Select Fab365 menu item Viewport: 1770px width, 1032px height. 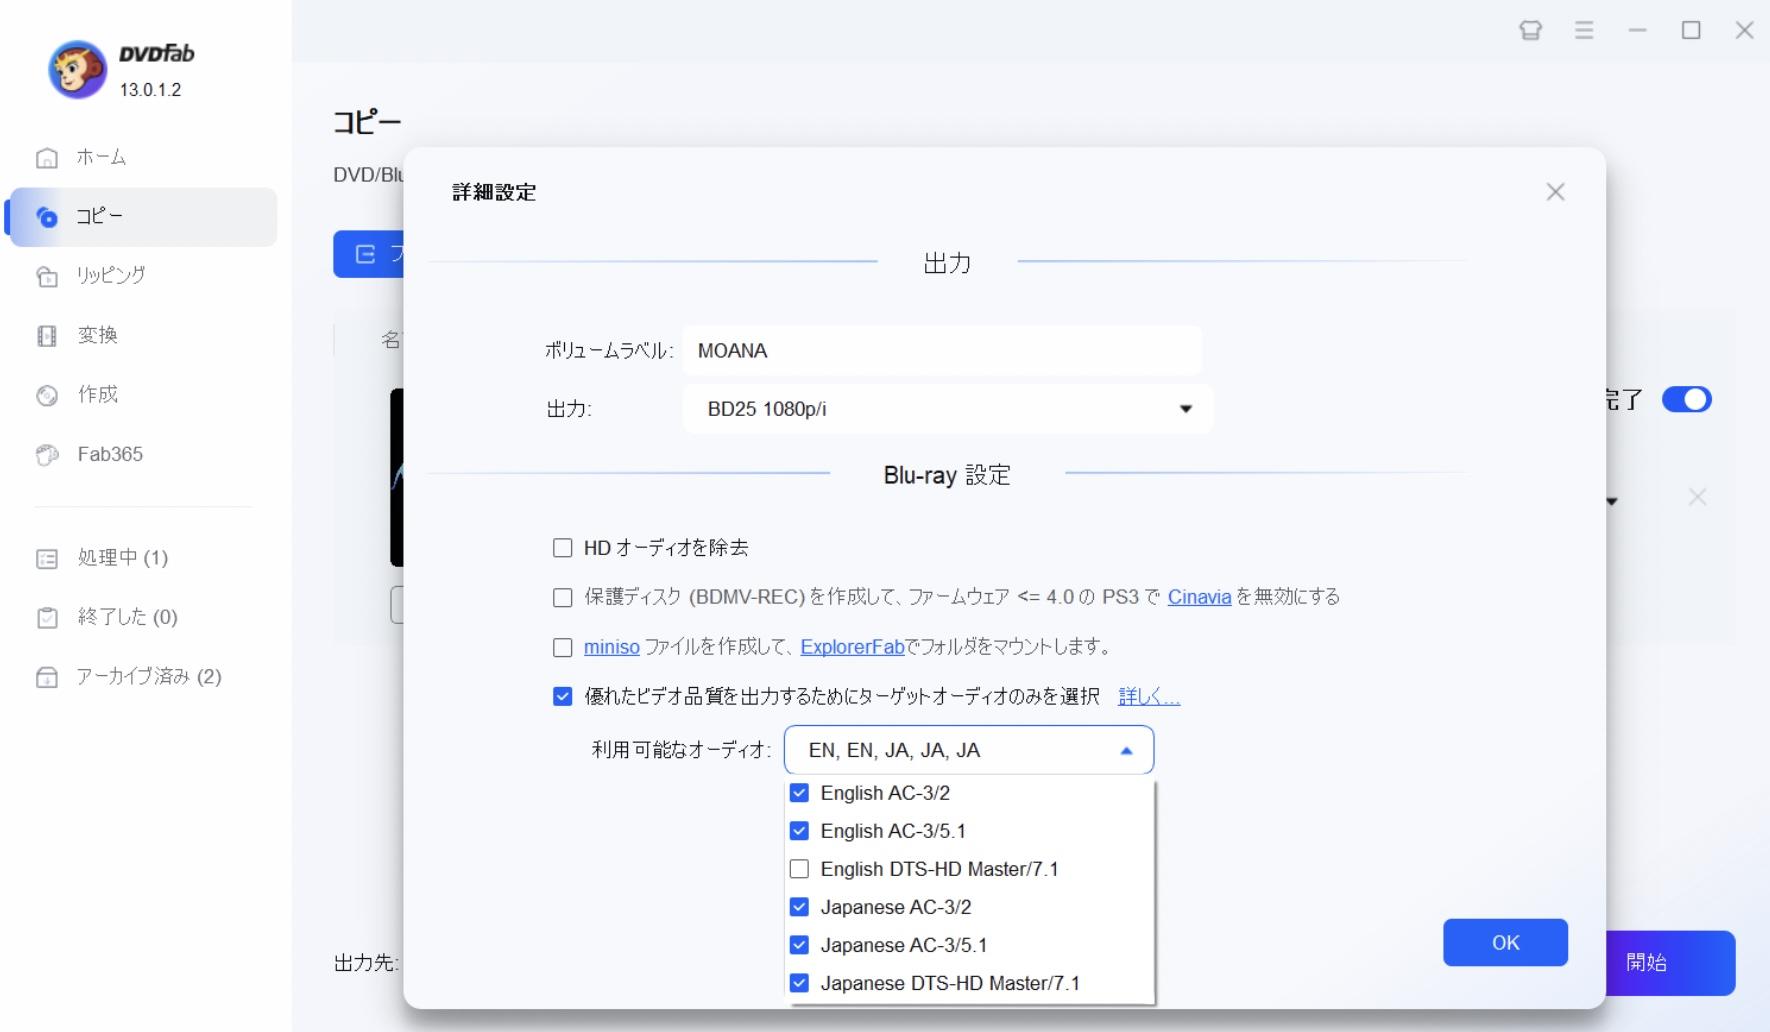click(x=110, y=455)
